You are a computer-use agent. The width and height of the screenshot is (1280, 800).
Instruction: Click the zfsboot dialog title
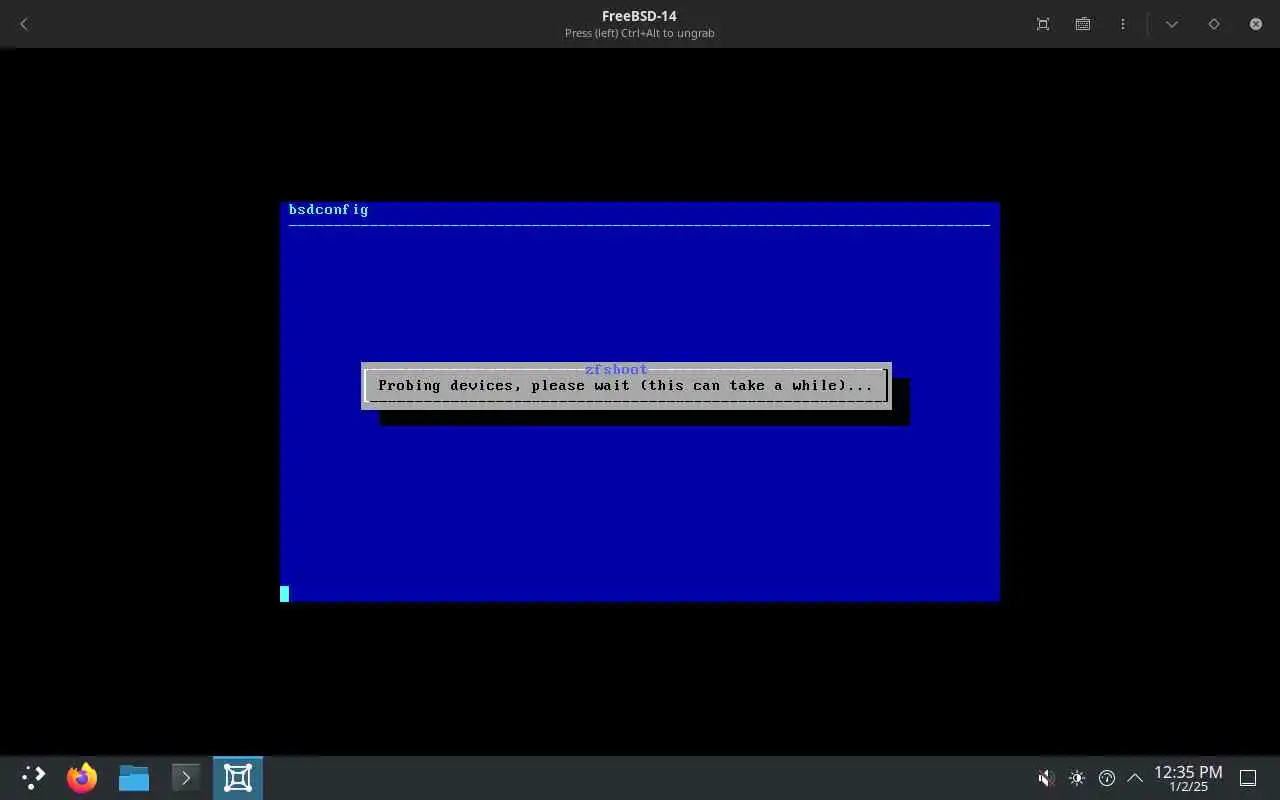point(616,369)
